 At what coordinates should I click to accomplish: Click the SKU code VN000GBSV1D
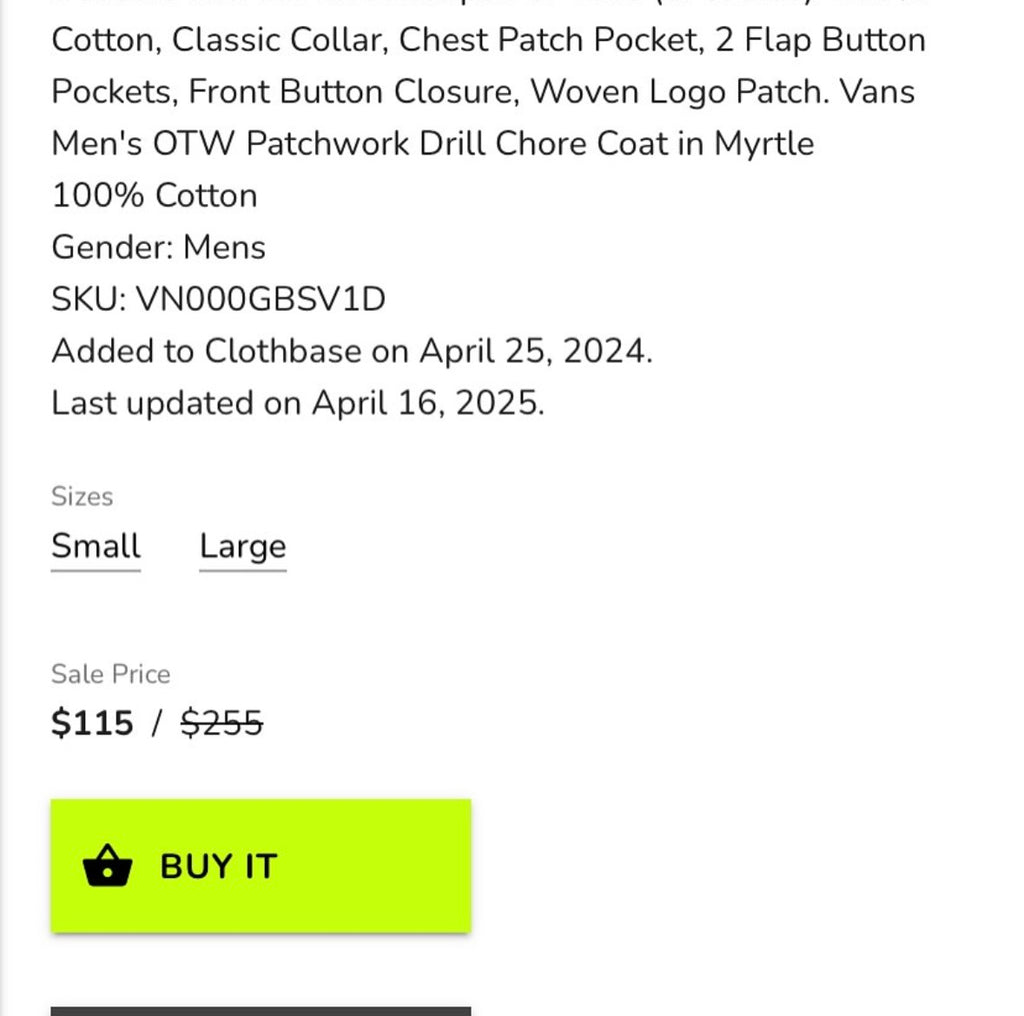260,299
